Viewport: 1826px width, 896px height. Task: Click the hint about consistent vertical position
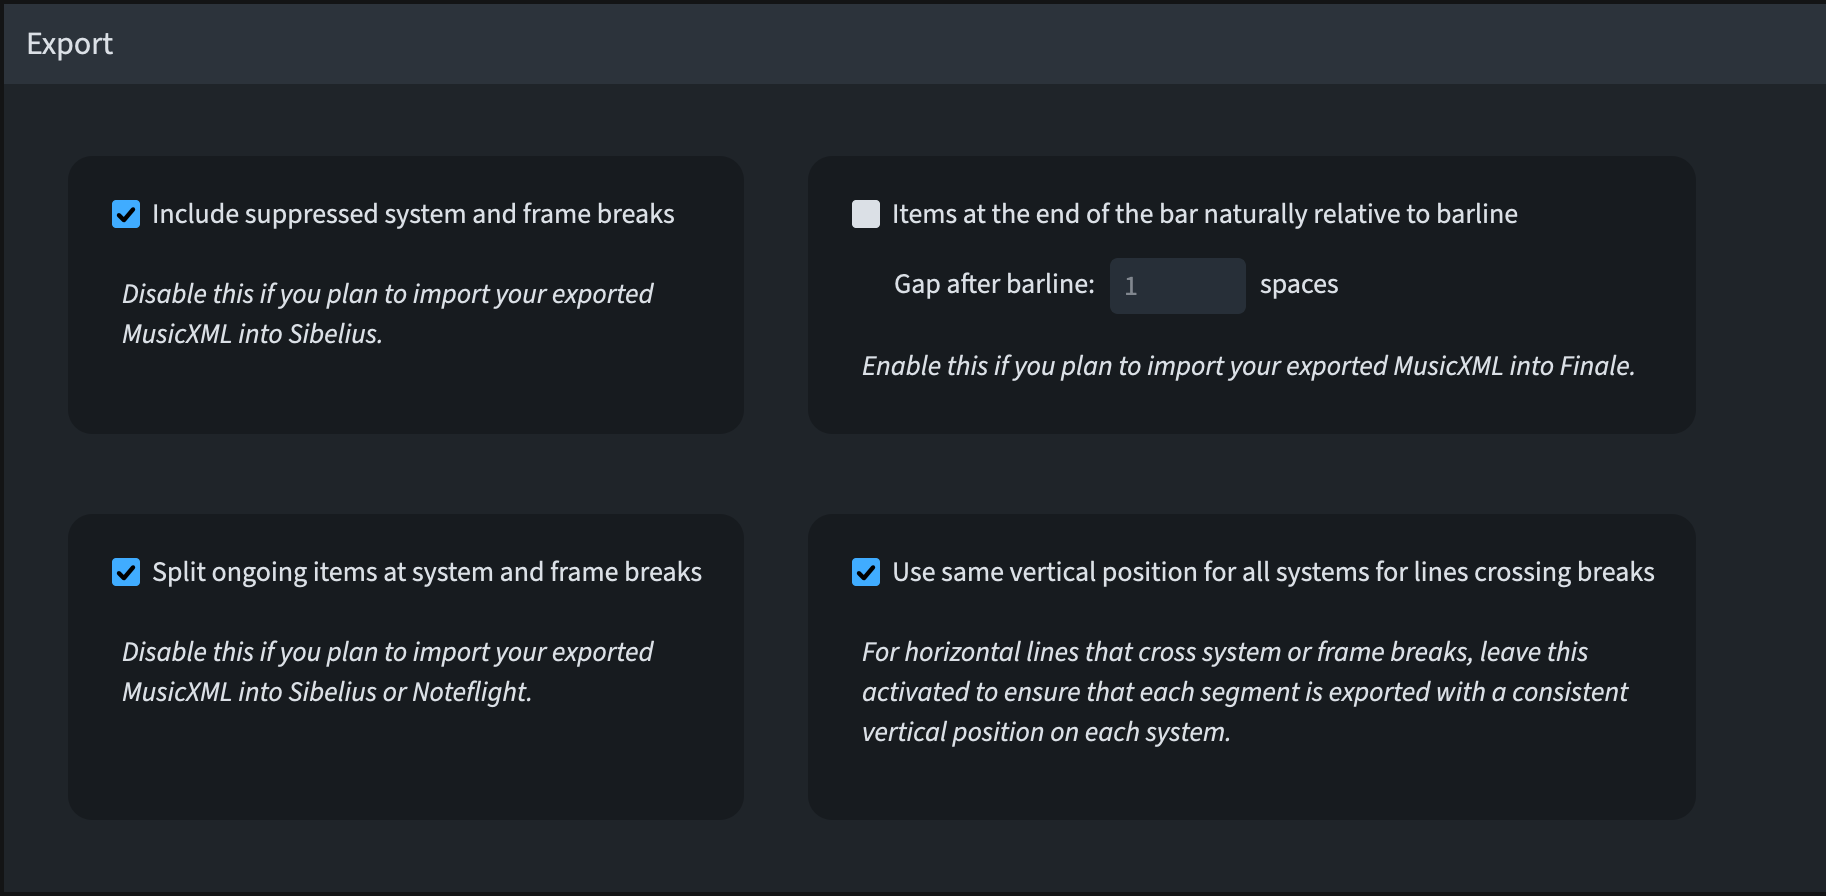[1245, 691]
